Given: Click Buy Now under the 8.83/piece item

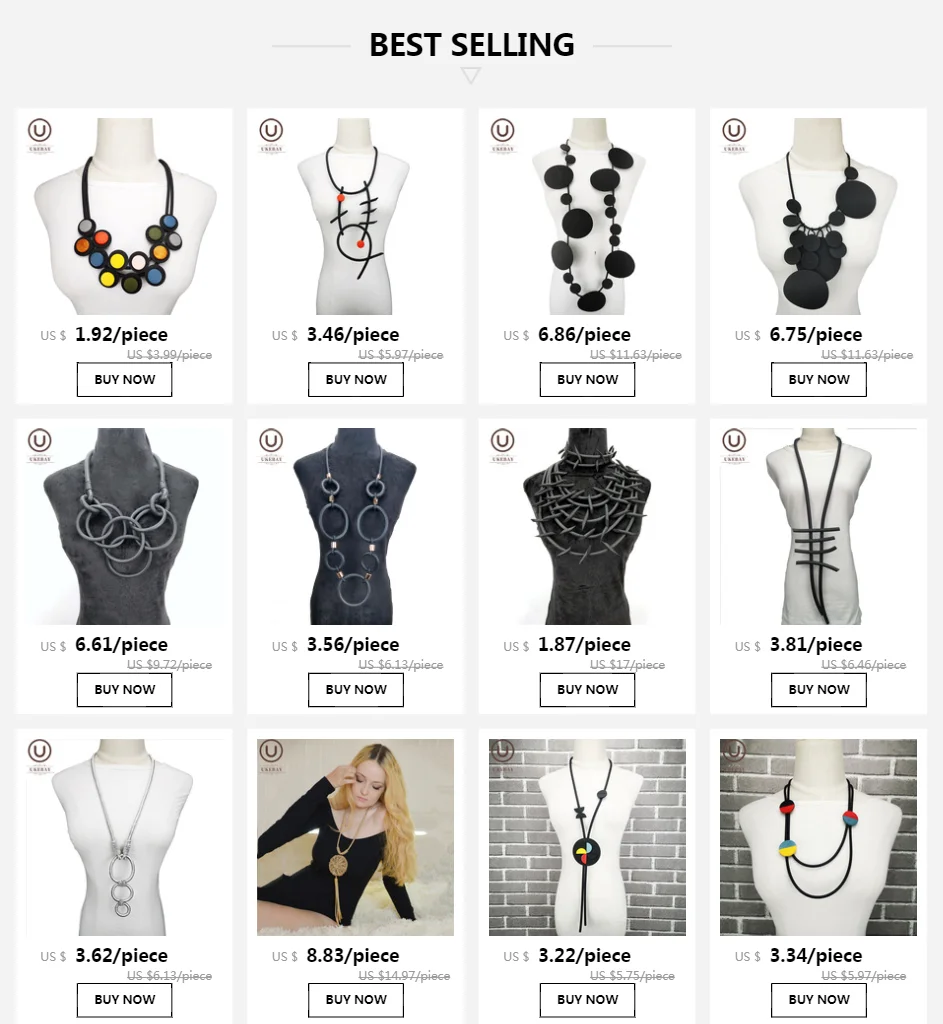Looking at the screenshot, I should pos(356,1000).
